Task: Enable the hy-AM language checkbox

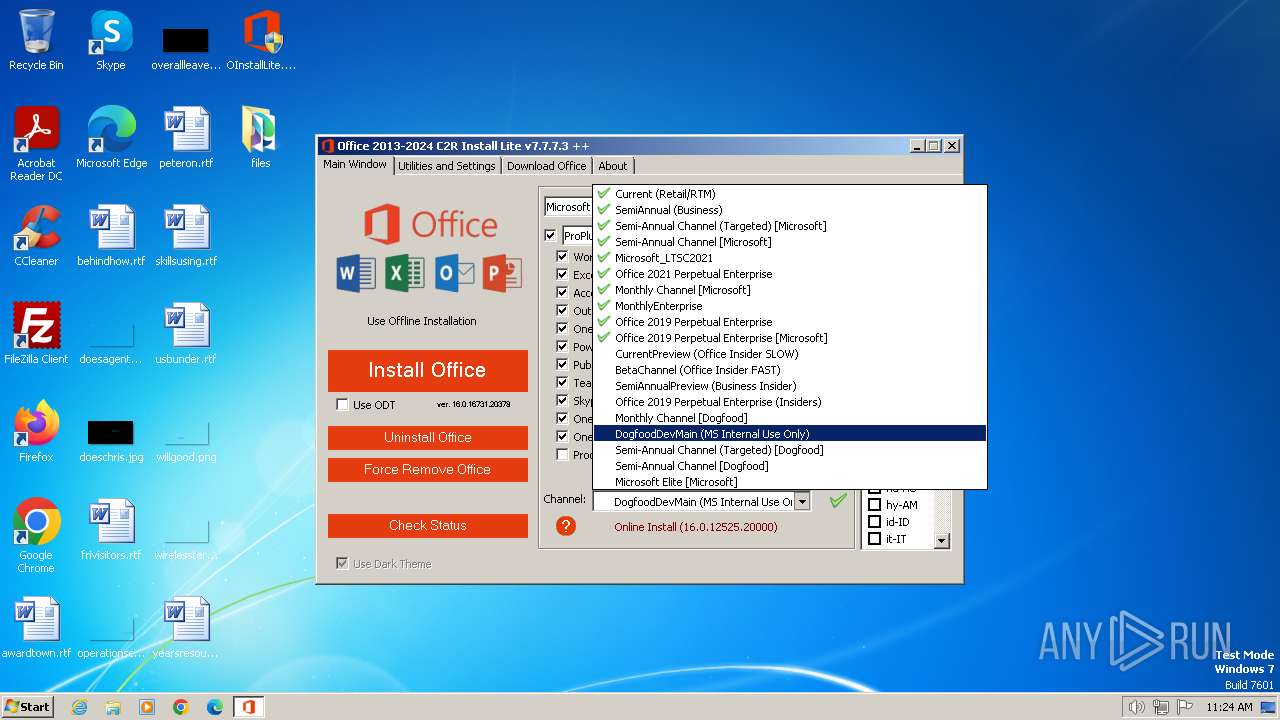Action: click(x=874, y=505)
